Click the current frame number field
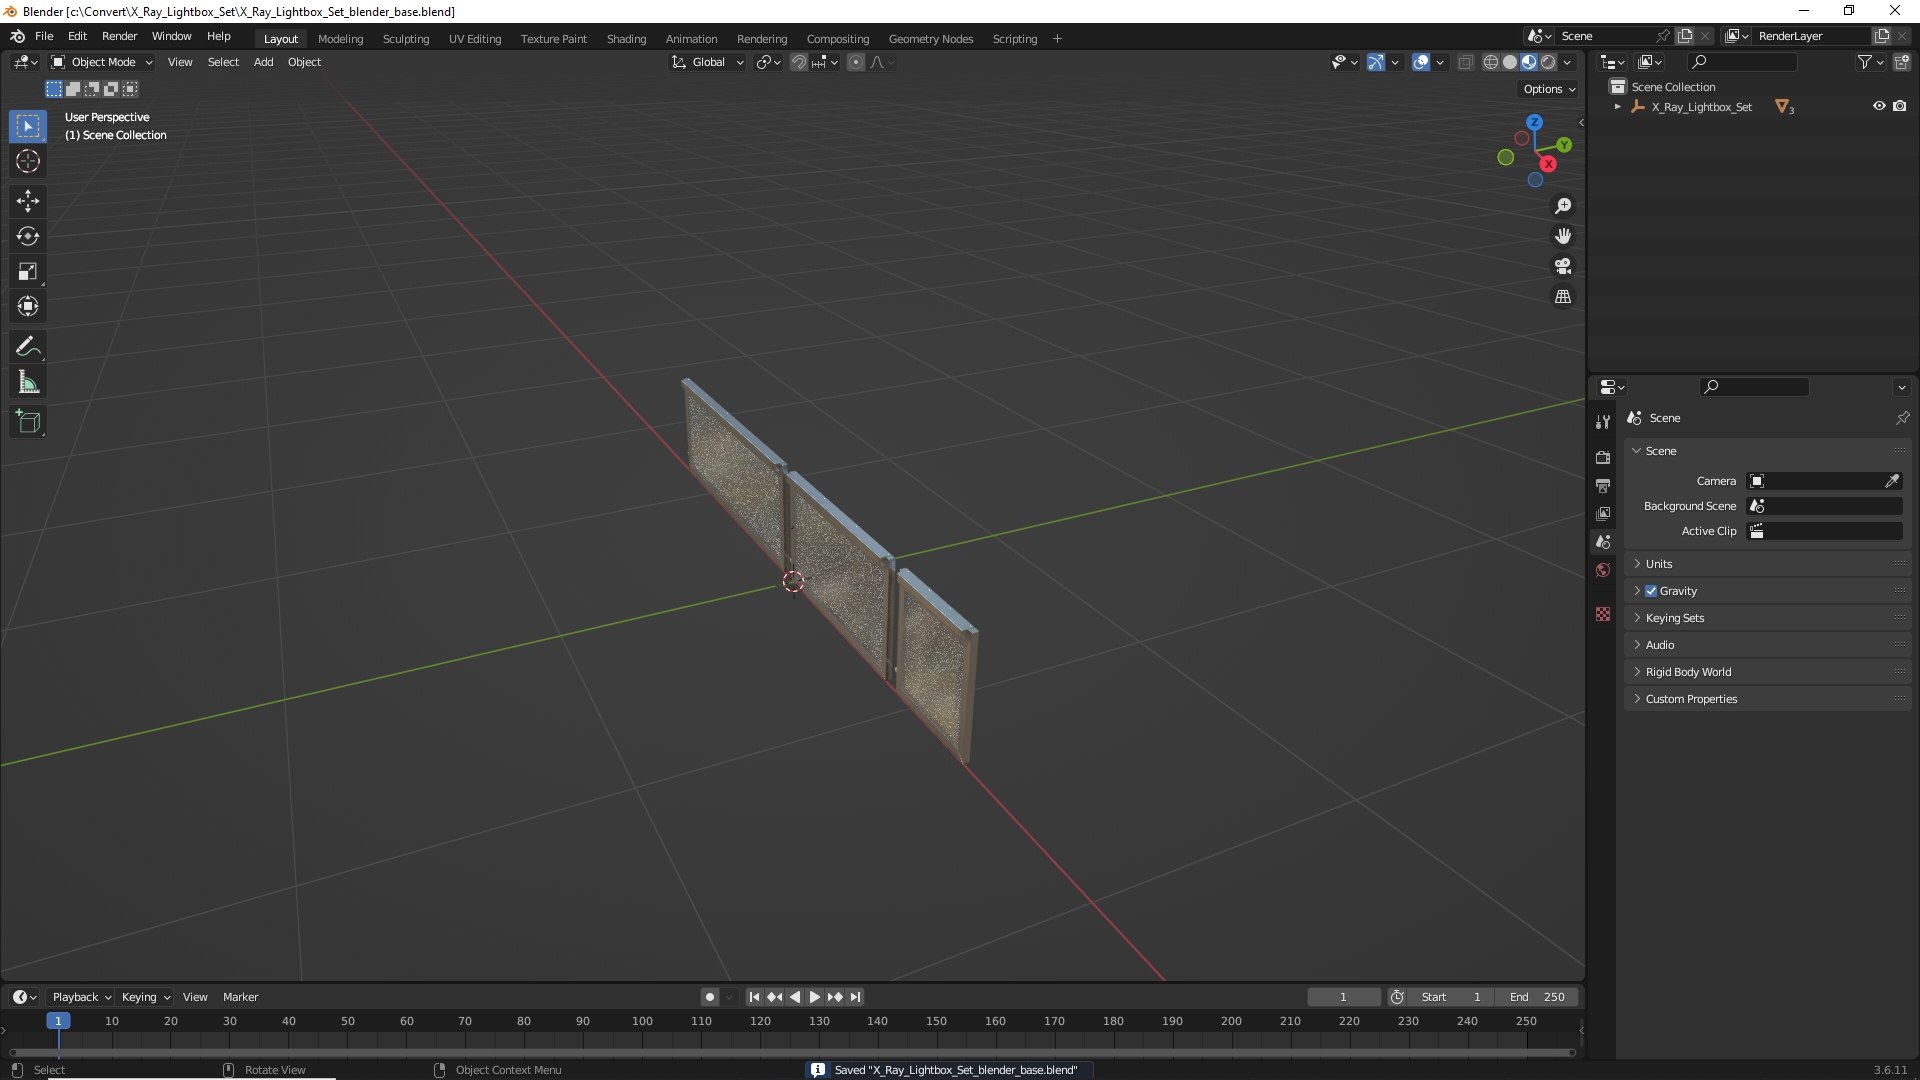This screenshot has height=1080, width=1920. click(1343, 997)
